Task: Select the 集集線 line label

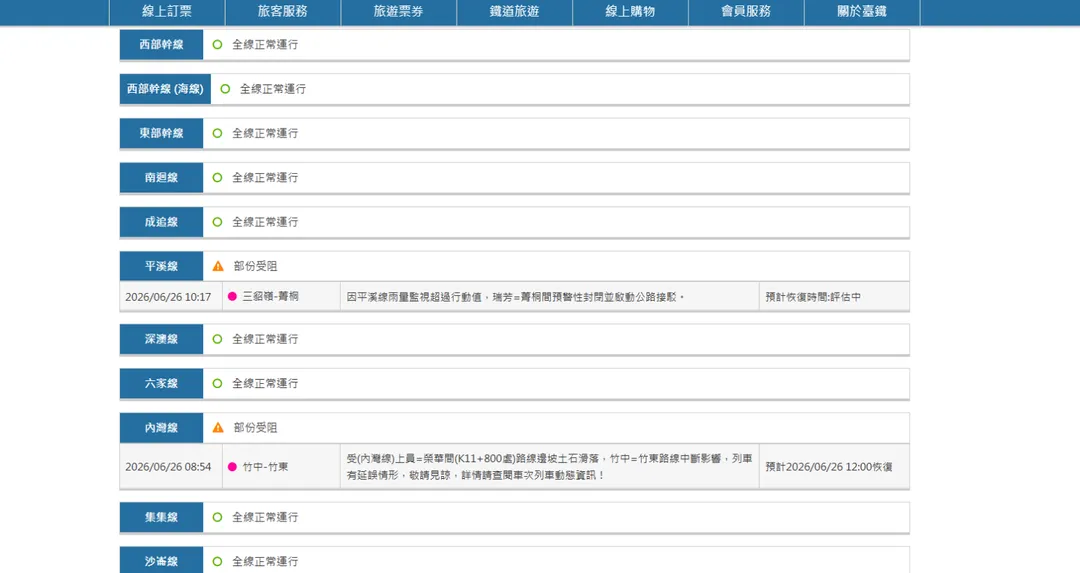Action: point(161,517)
